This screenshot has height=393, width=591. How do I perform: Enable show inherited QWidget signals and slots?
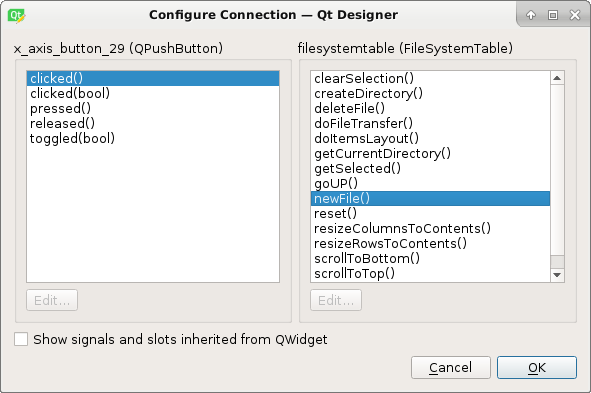(21, 339)
